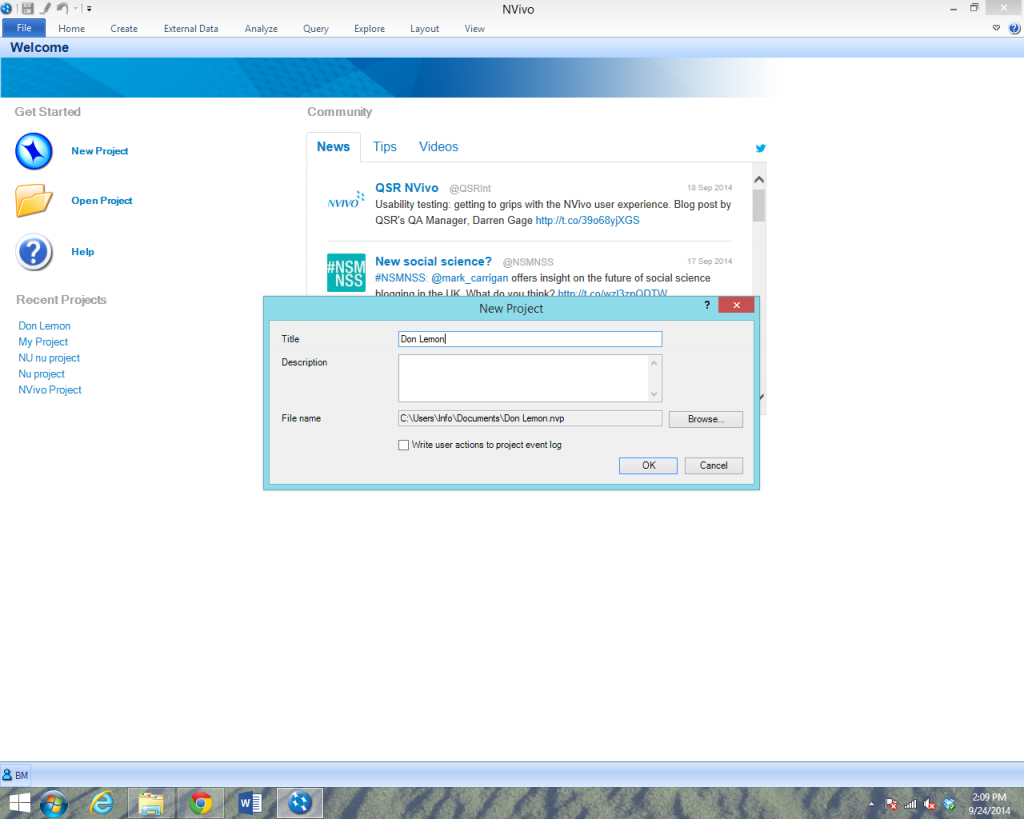This screenshot has height=819, width=1024.
Task: Open recent project Don Lemon
Action: pyautogui.click(x=44, y=326)
